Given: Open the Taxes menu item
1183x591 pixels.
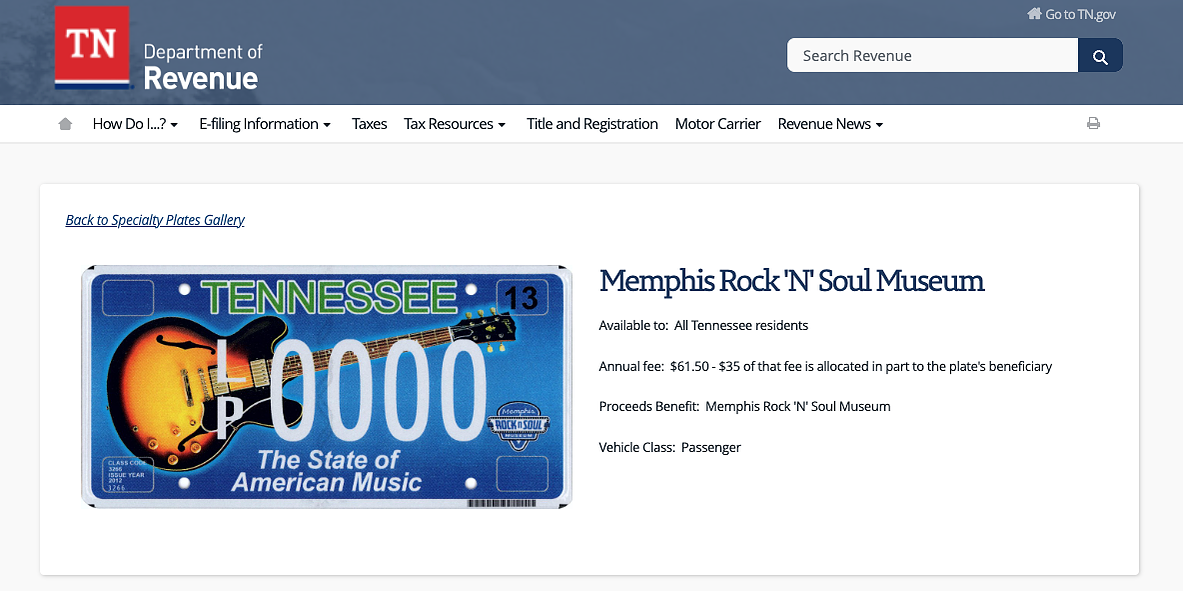Looking at the screenshot, I should [370, 124].
